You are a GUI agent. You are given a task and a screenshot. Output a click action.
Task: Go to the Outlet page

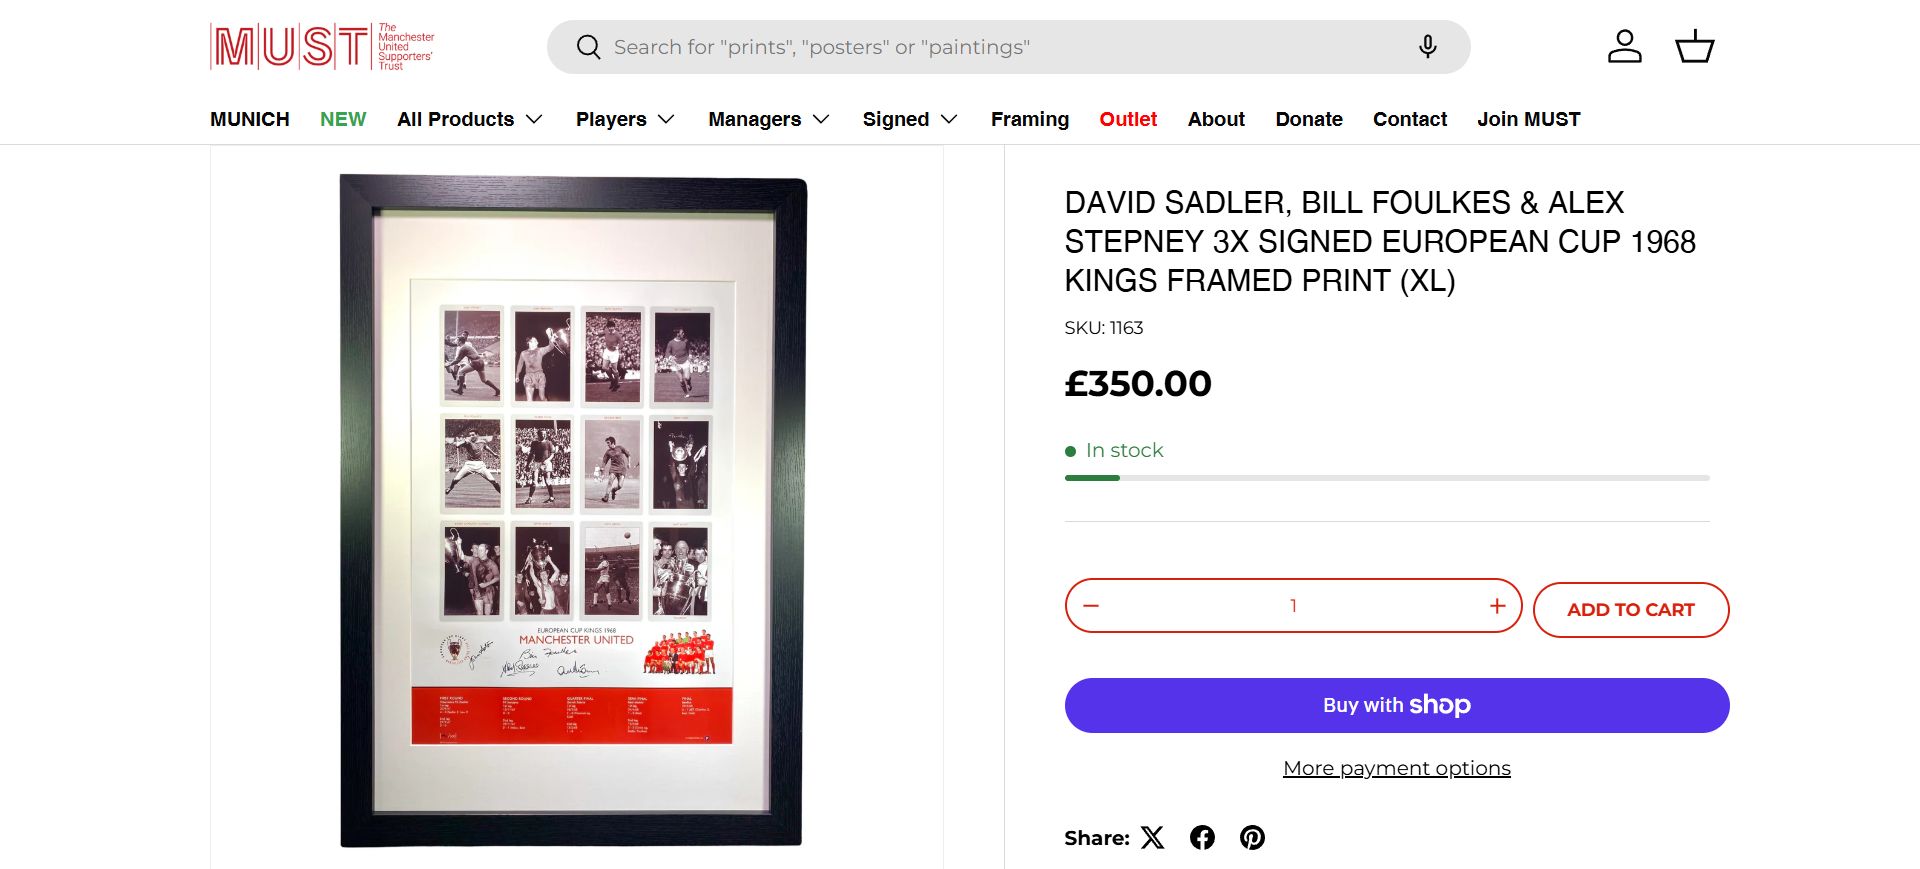[x=1128, y=119]
